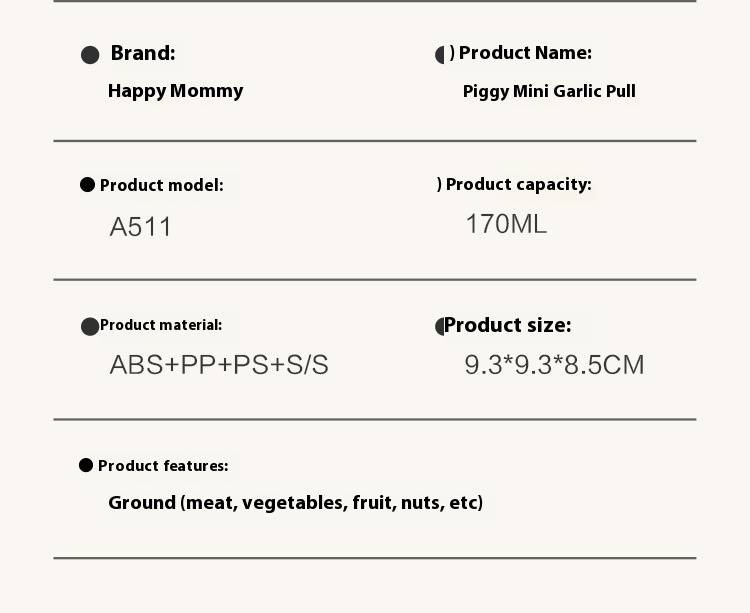The image size is (750, 613).
Task: Click the half-circle bullet beside Product Name
Action: [x=440, y=55]
